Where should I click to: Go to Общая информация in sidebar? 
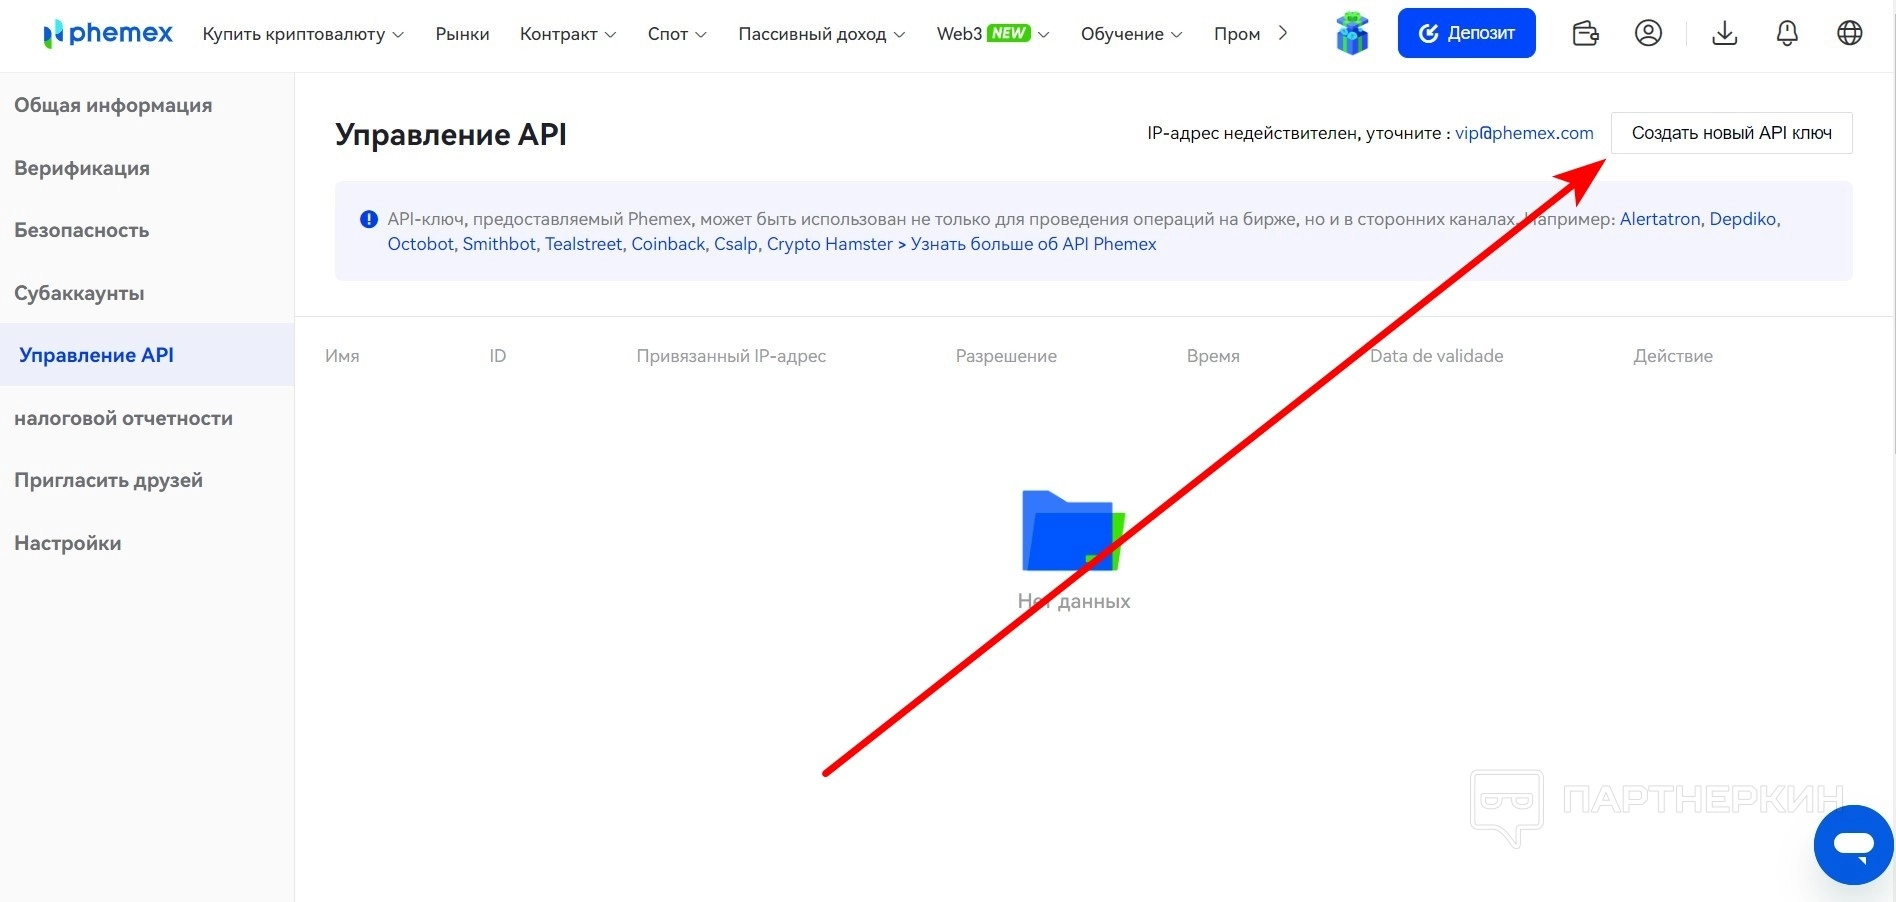113,105
